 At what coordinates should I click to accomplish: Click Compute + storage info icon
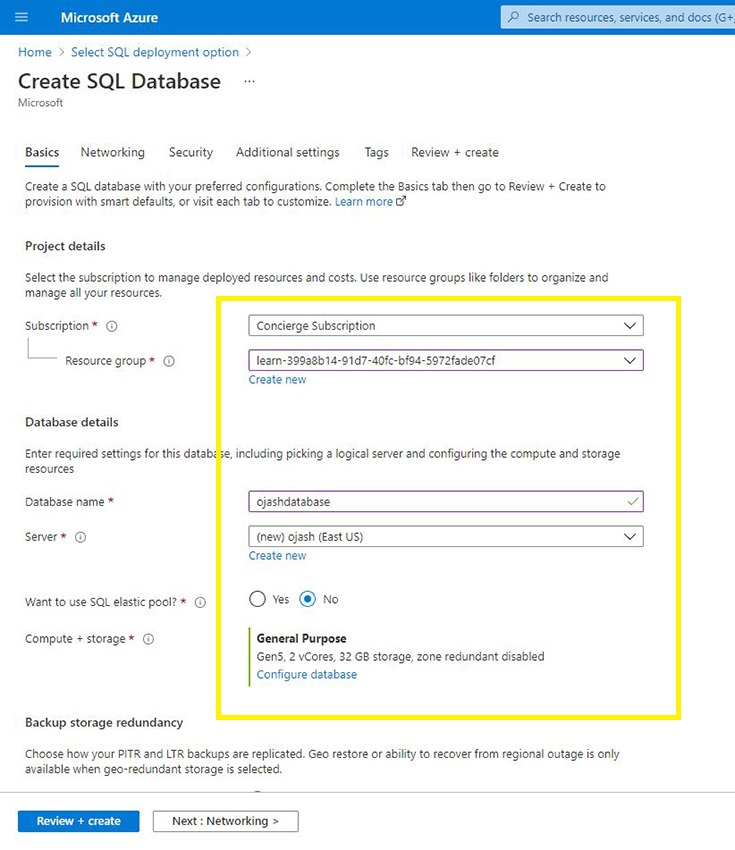click(x=149, y=639)
